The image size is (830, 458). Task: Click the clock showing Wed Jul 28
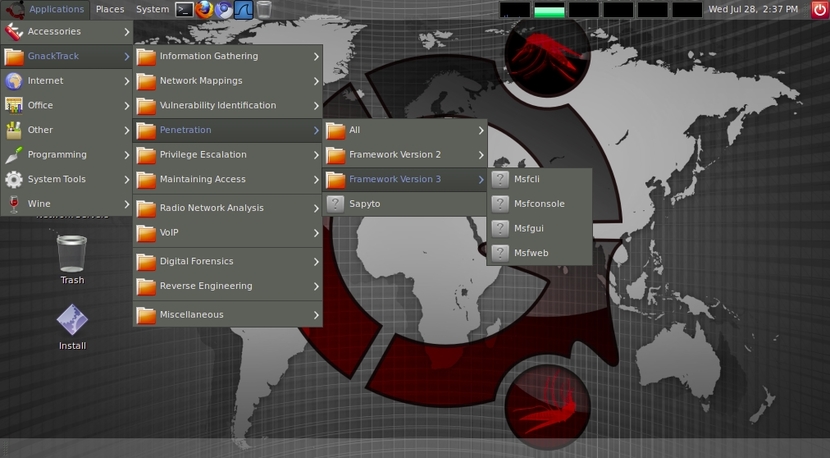[753, 10]
